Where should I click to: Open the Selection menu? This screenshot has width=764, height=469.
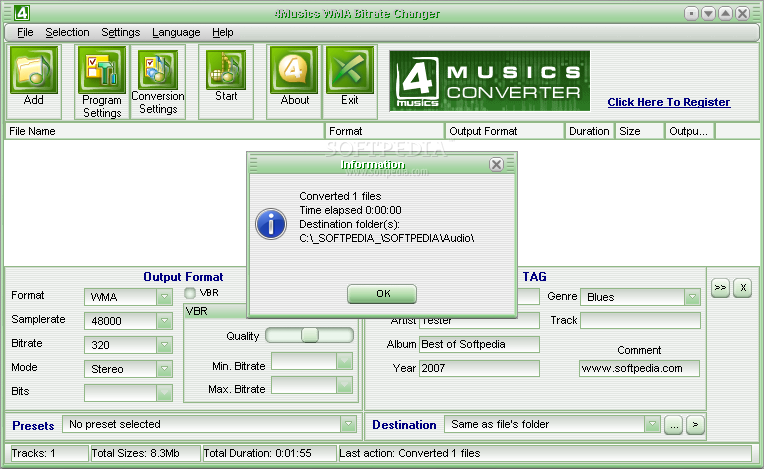[67, 32]
